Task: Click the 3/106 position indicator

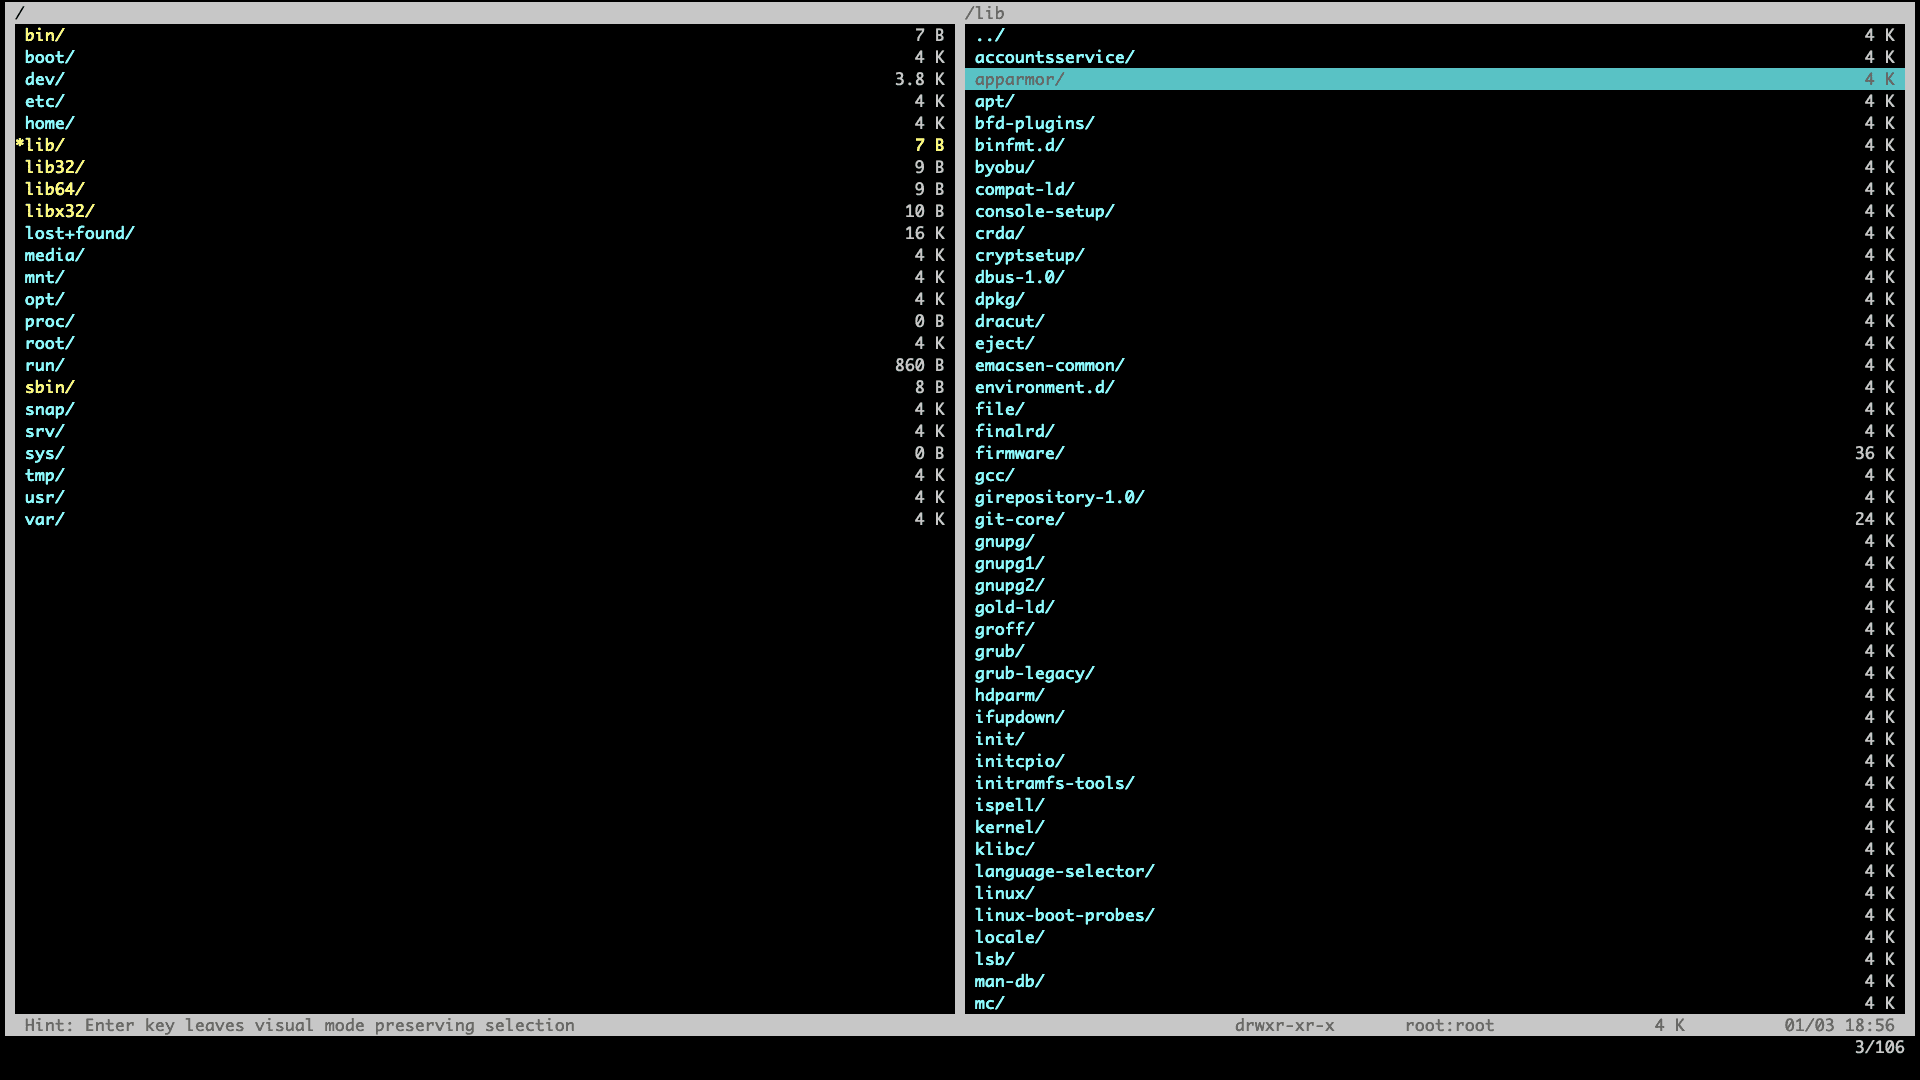Action: (1879, 1047)
